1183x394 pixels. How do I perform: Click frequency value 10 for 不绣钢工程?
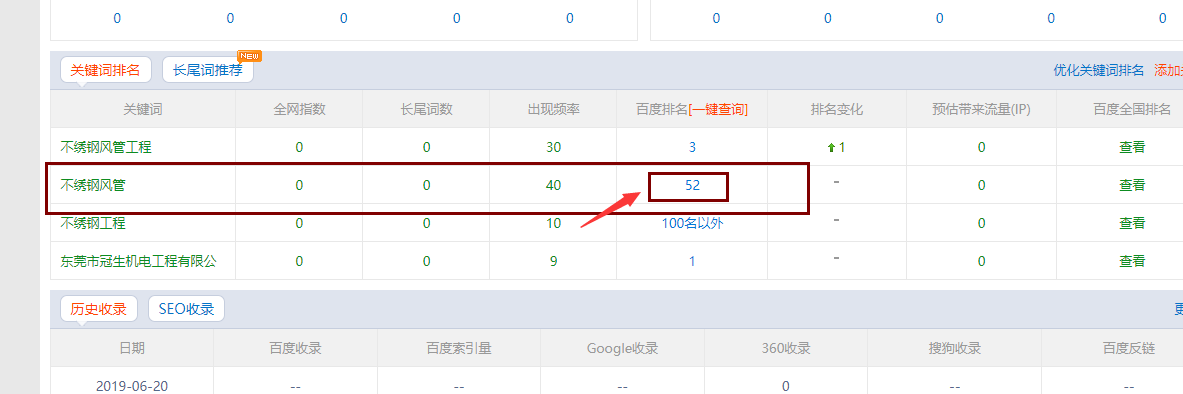(x=554, y=223)
